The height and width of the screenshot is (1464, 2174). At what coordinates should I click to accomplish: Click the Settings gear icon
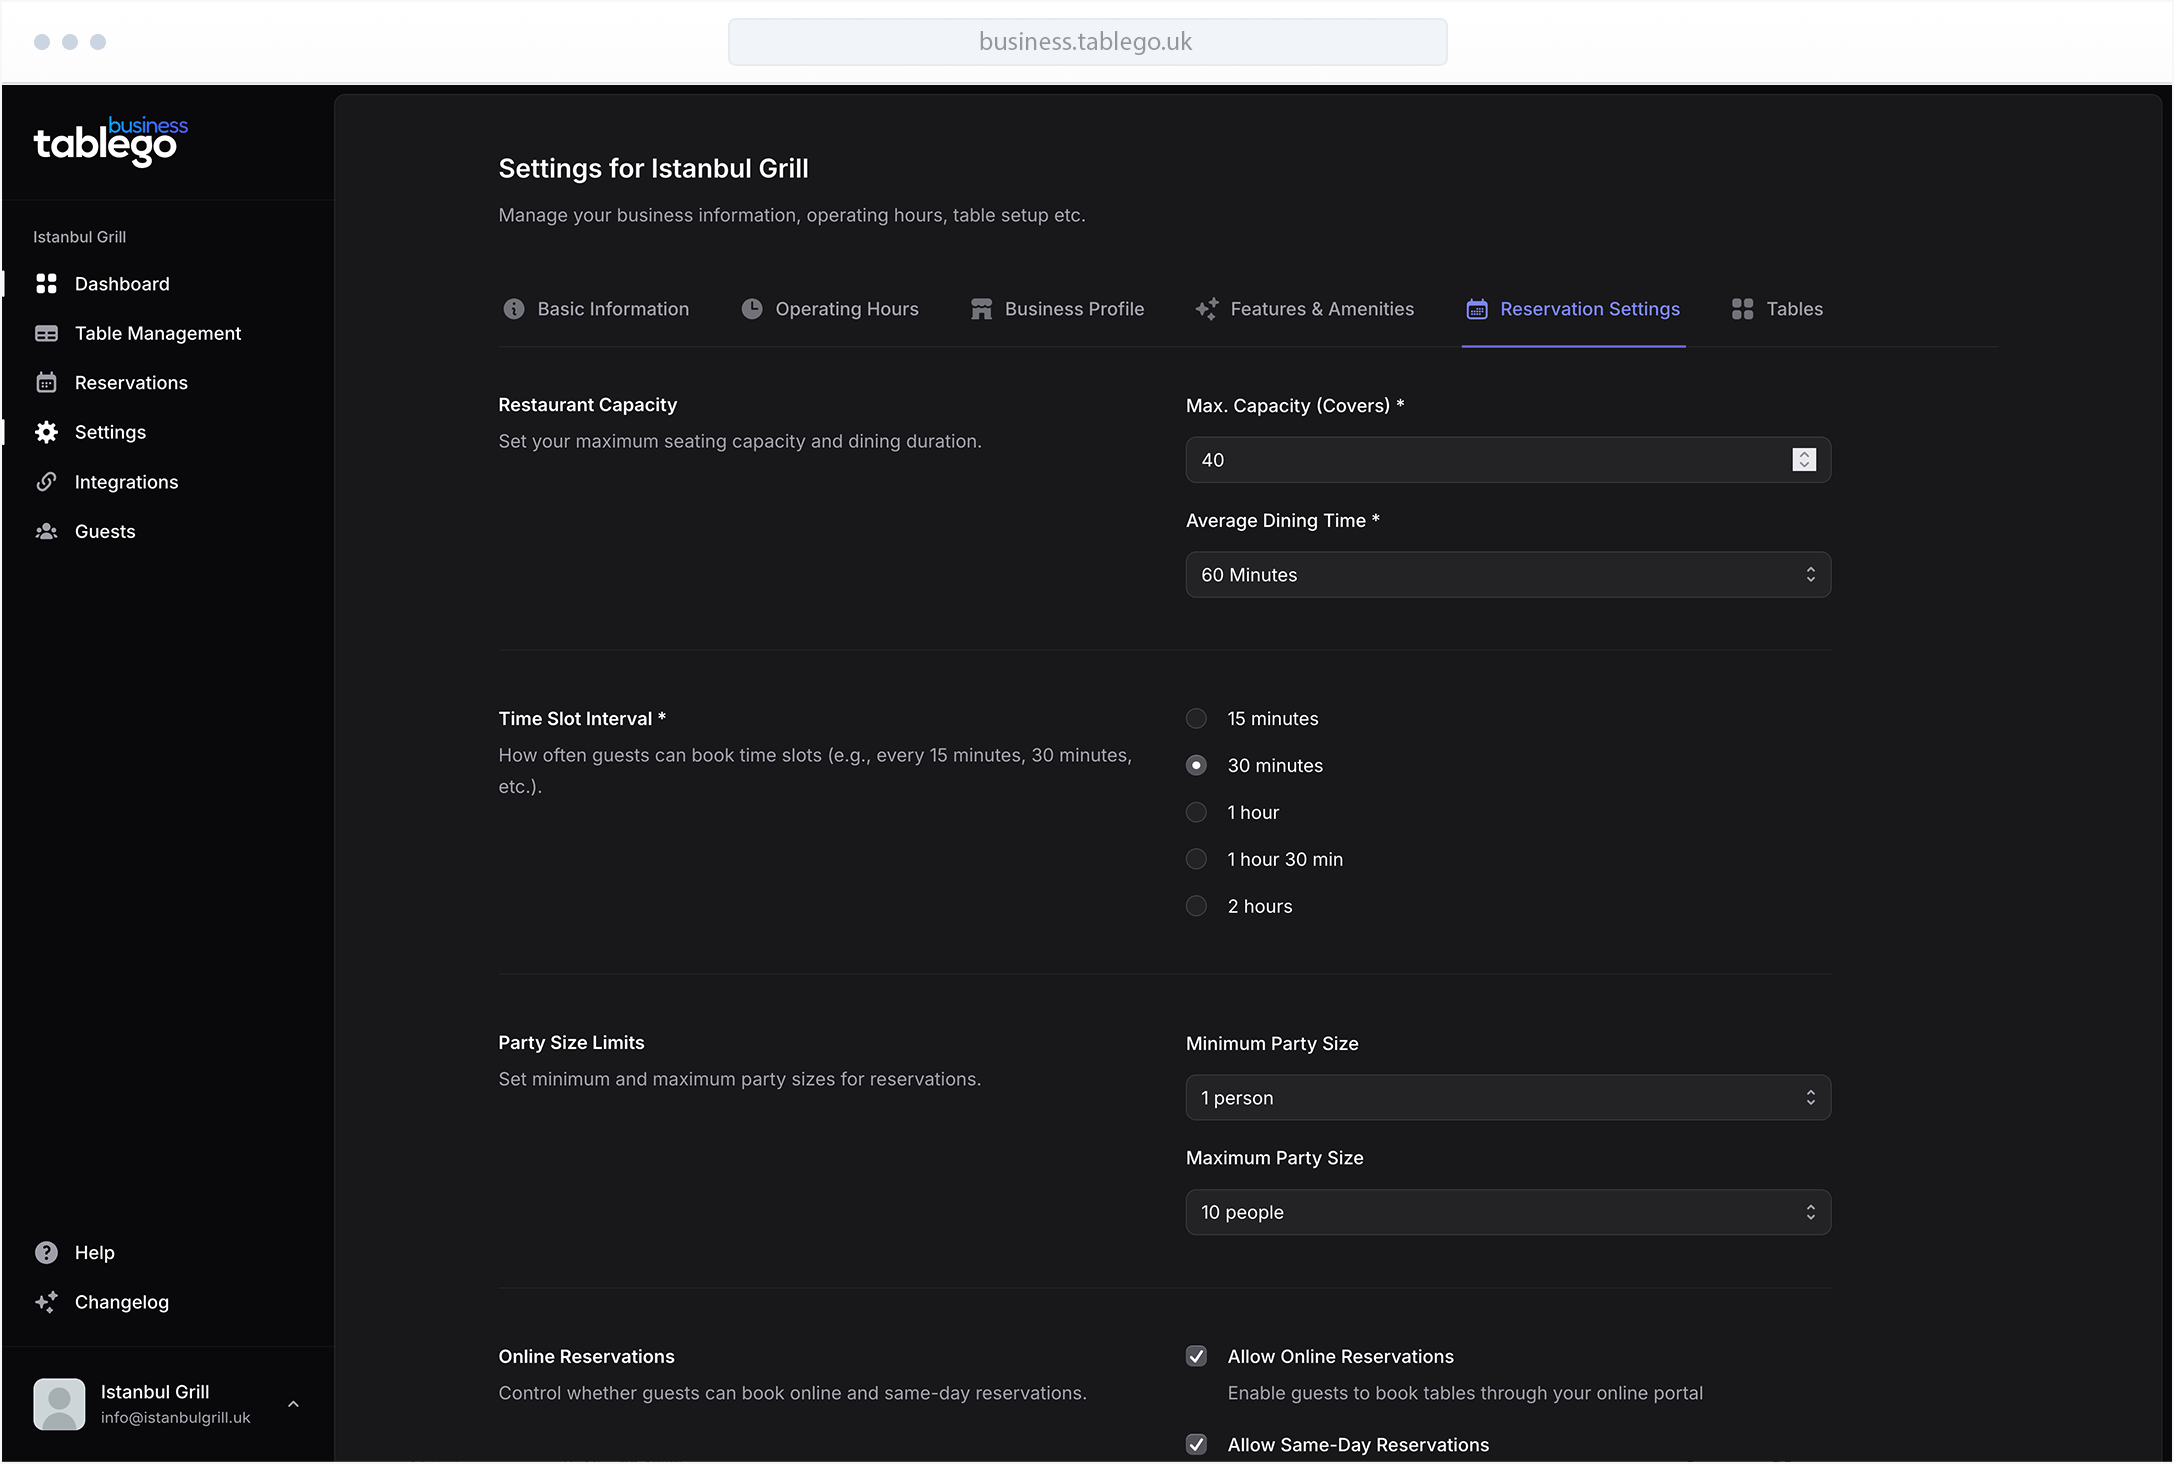(x=47, y=431)
